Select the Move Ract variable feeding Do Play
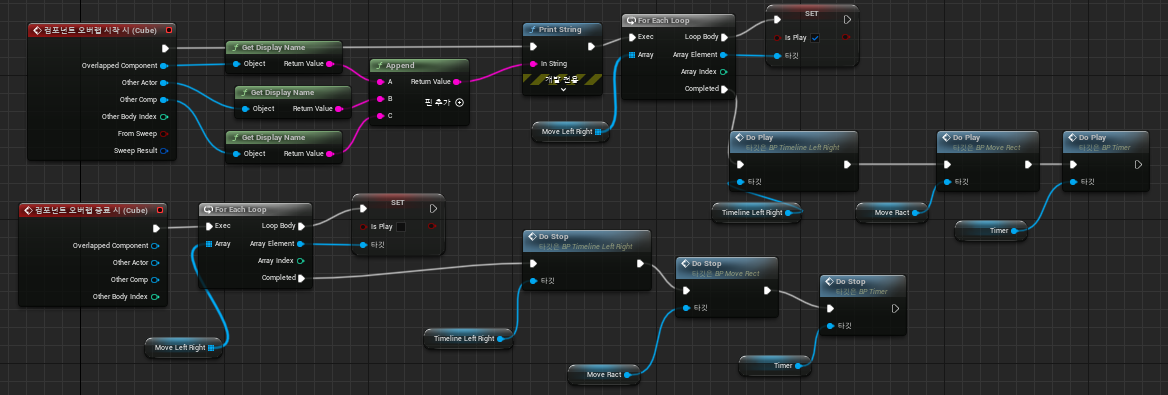The height and width of the screenshot is (395, 1168). [892, 213]
